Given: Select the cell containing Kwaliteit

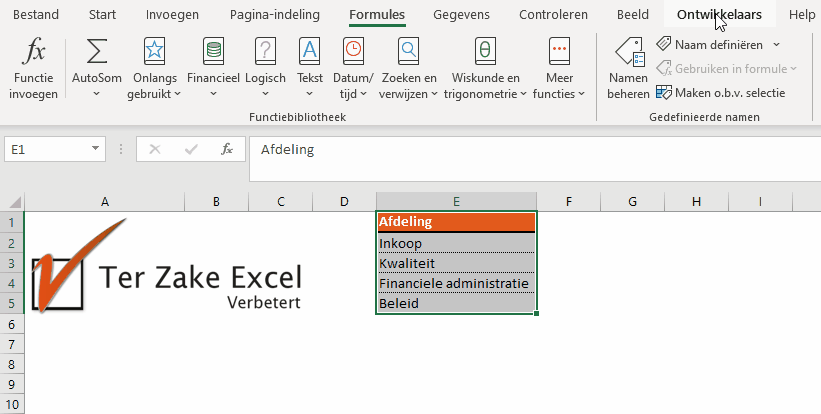Looking at the screenshot, I should click(456, 263).
